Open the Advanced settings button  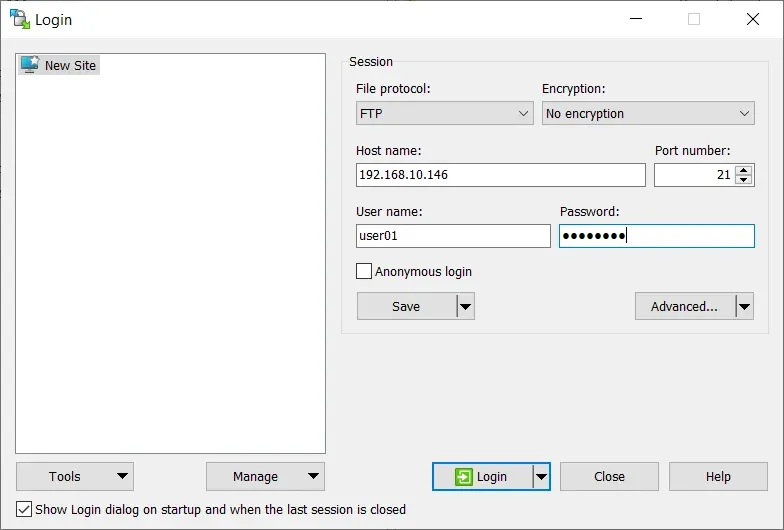pyautogui.click(x=684, y=306)
